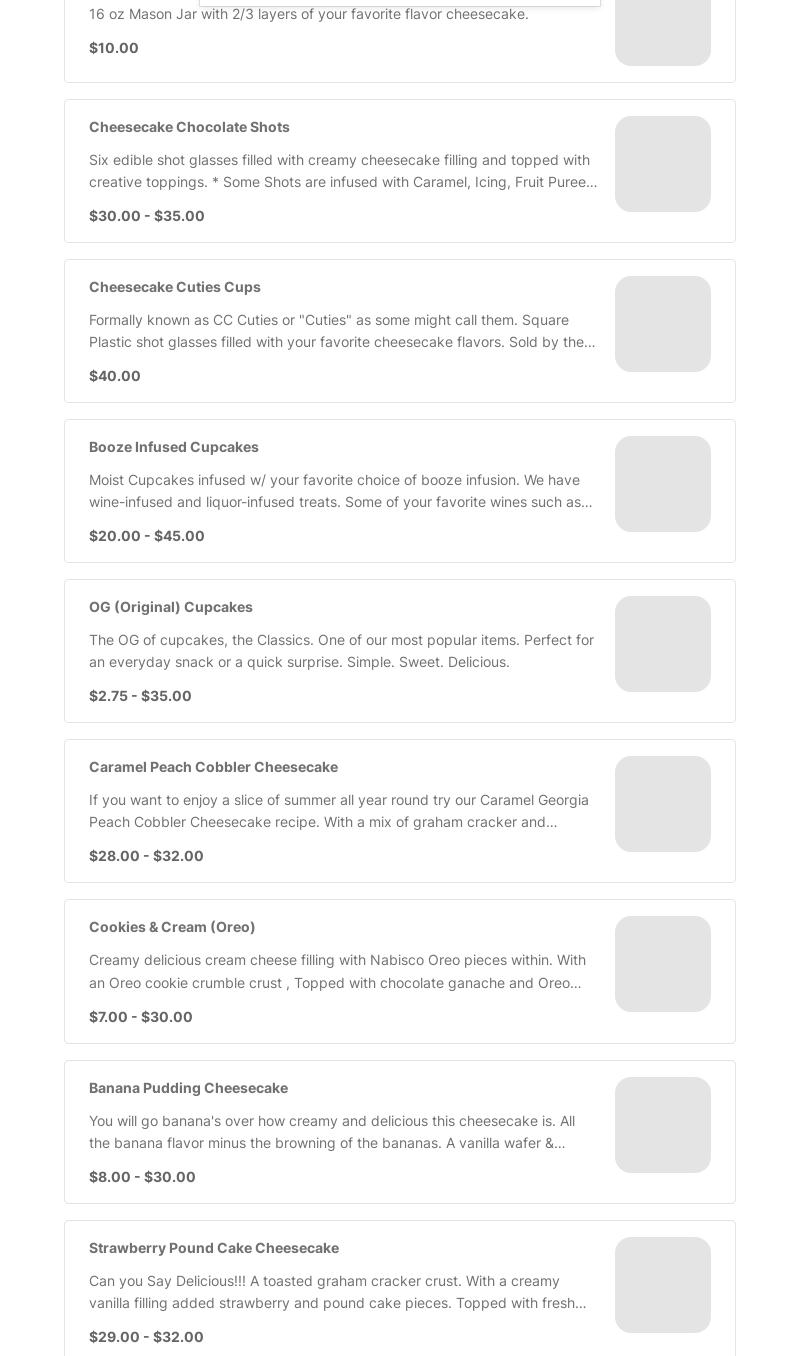Open the Cheesecake Chocolate Shots item title

click(x=189, y=127)
